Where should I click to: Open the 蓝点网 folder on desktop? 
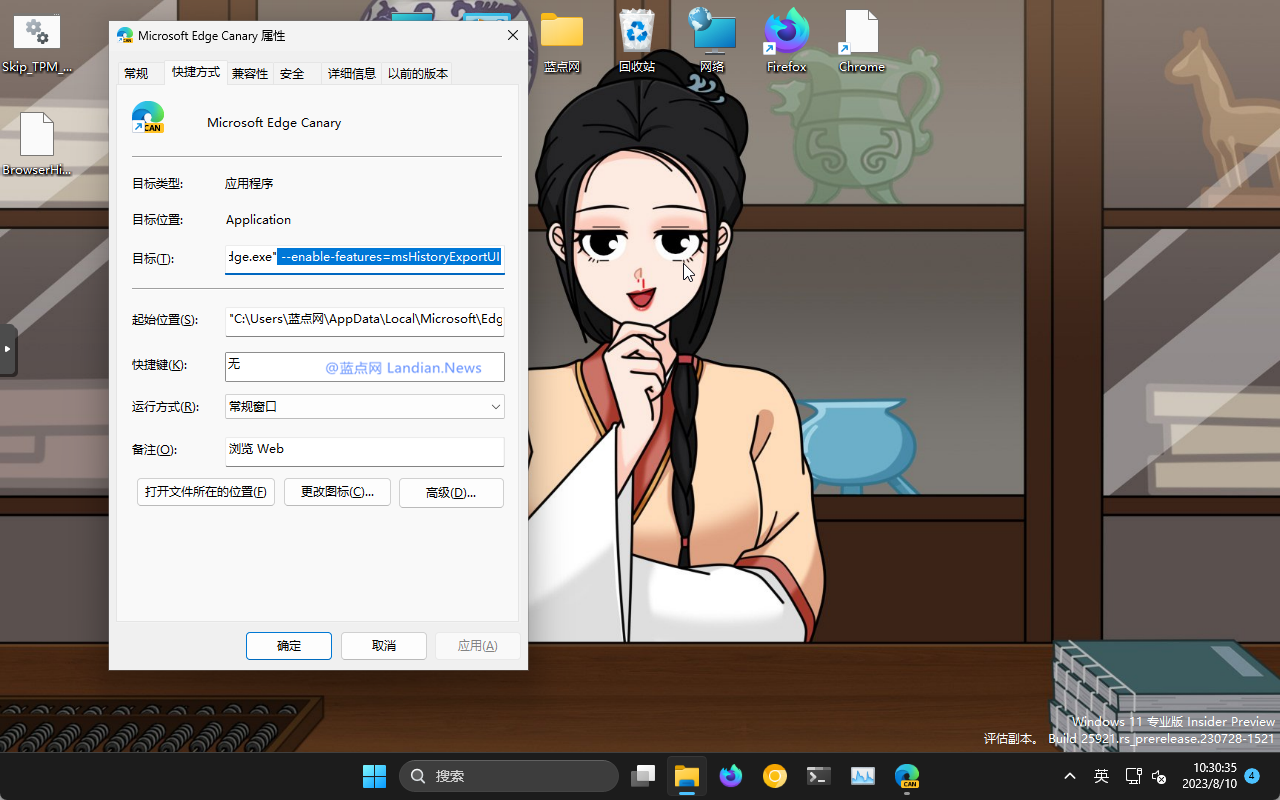[562, 44]
